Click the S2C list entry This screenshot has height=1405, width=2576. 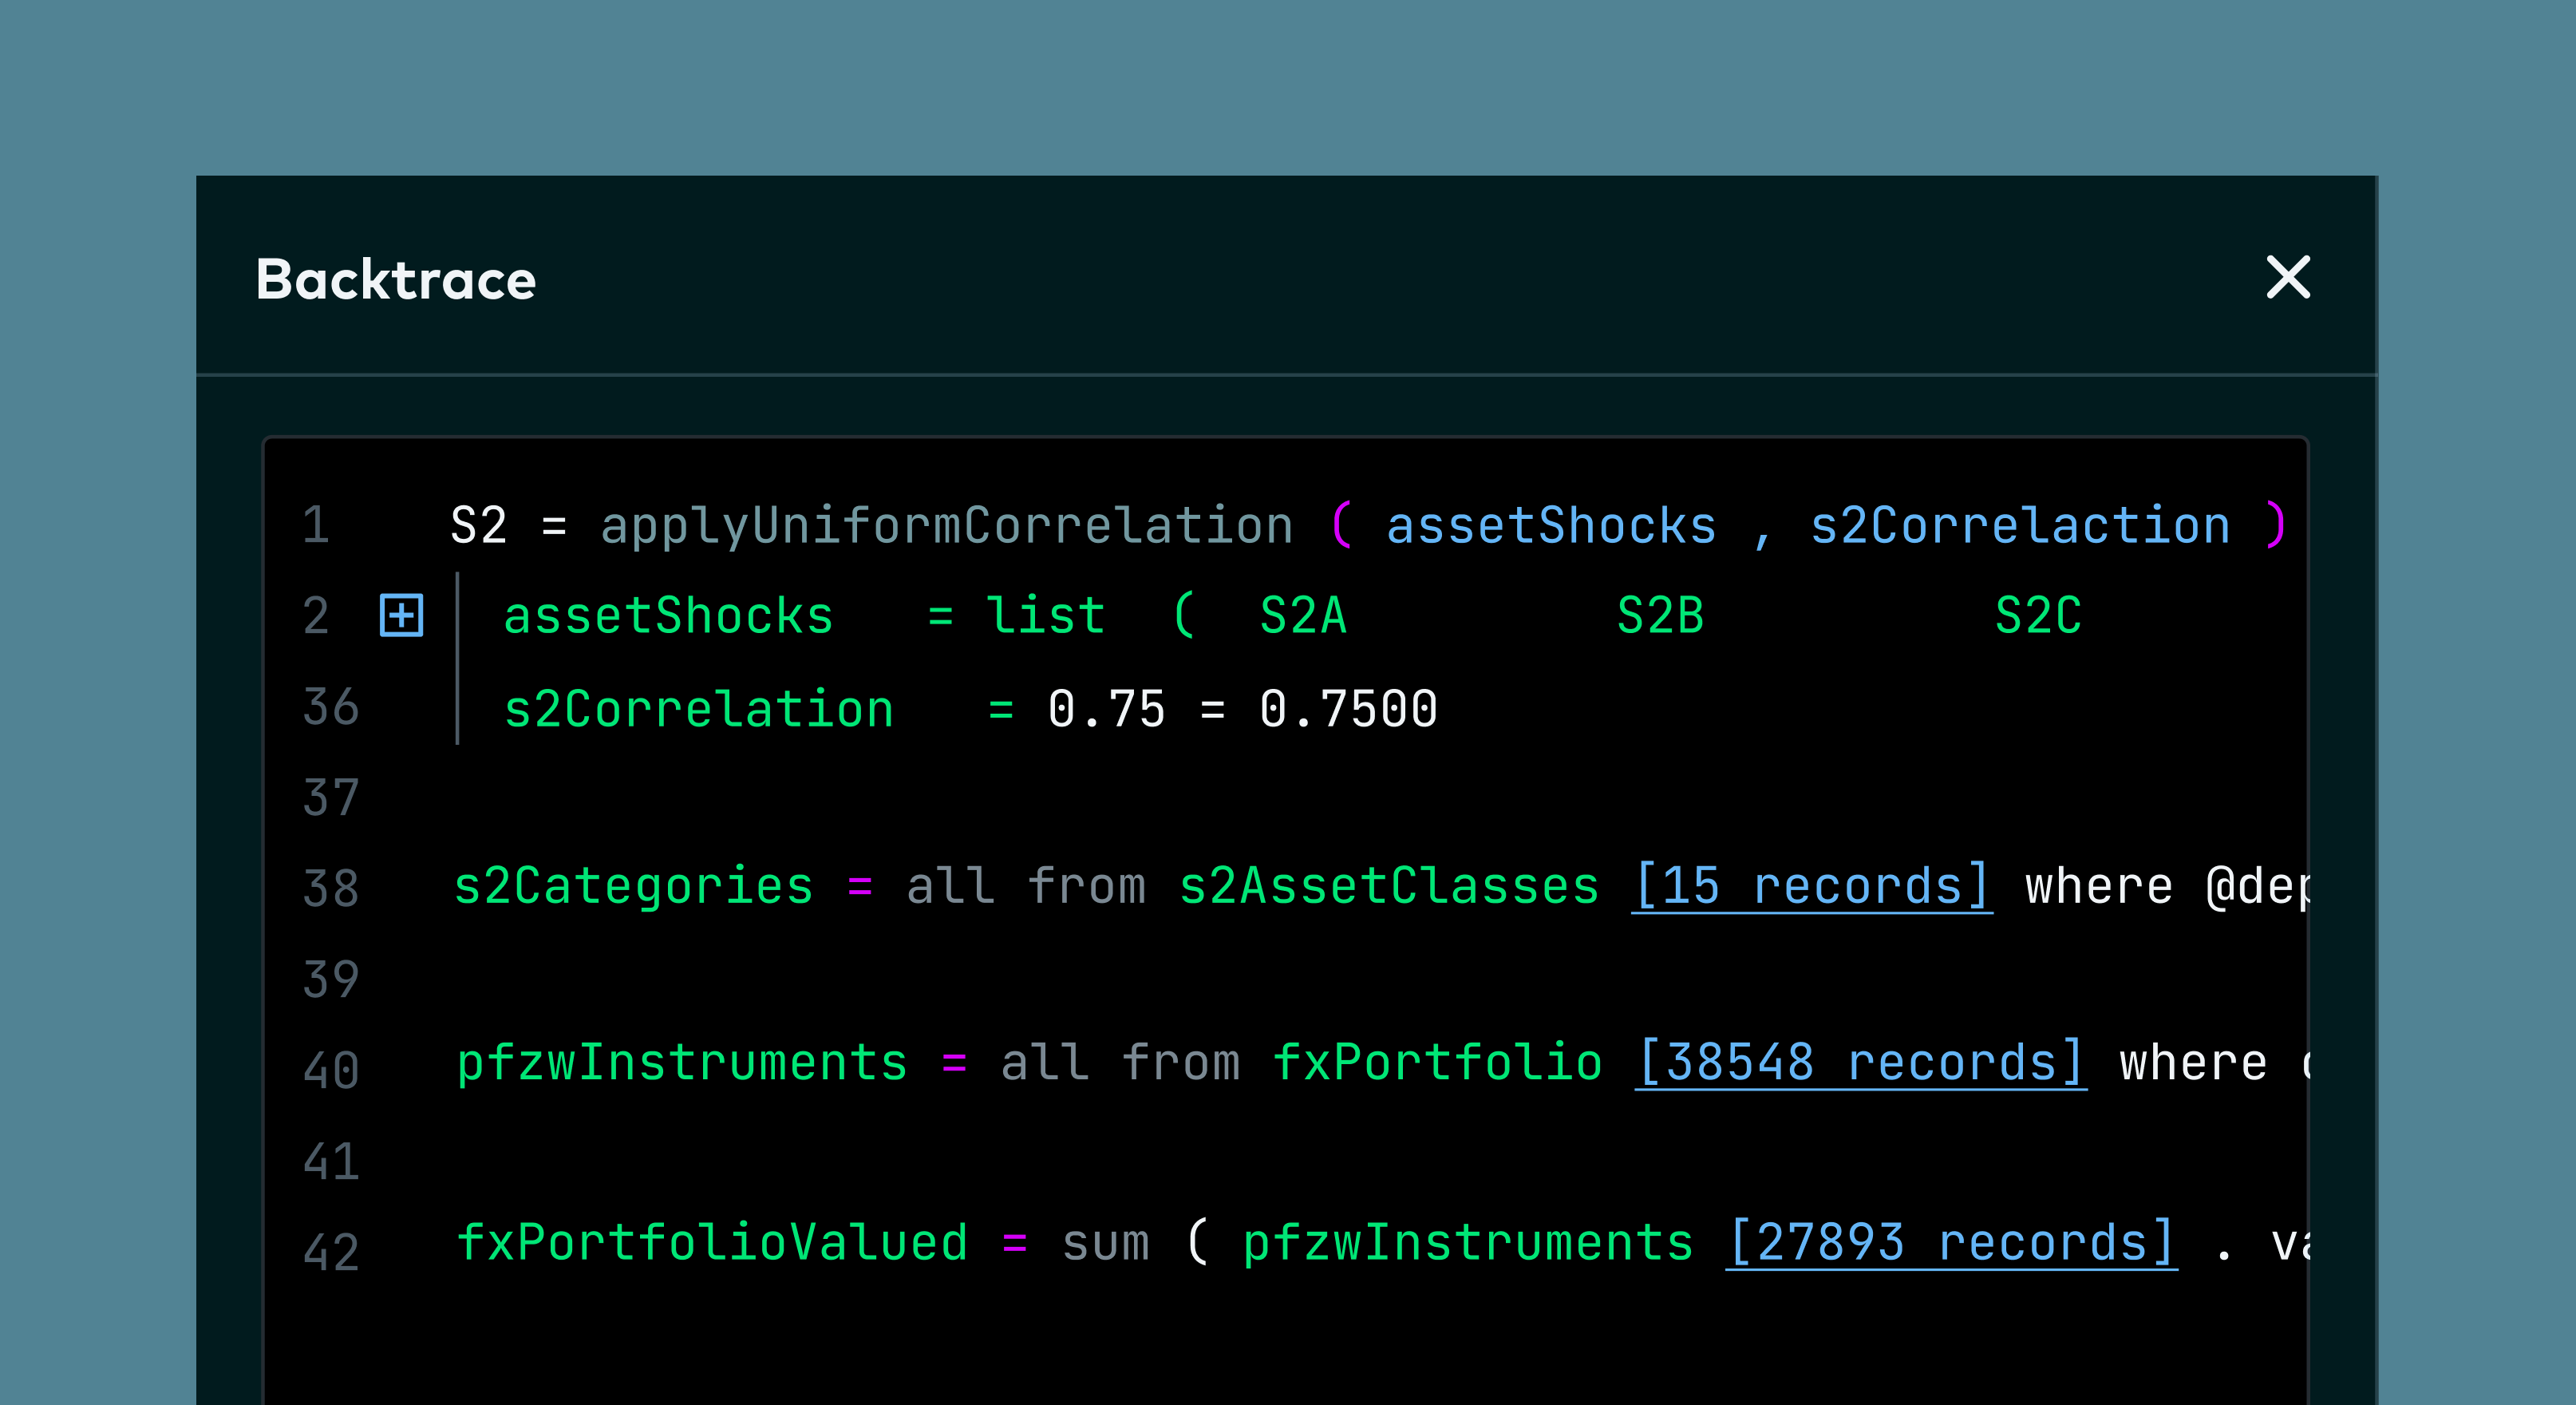click(2038, 615)
